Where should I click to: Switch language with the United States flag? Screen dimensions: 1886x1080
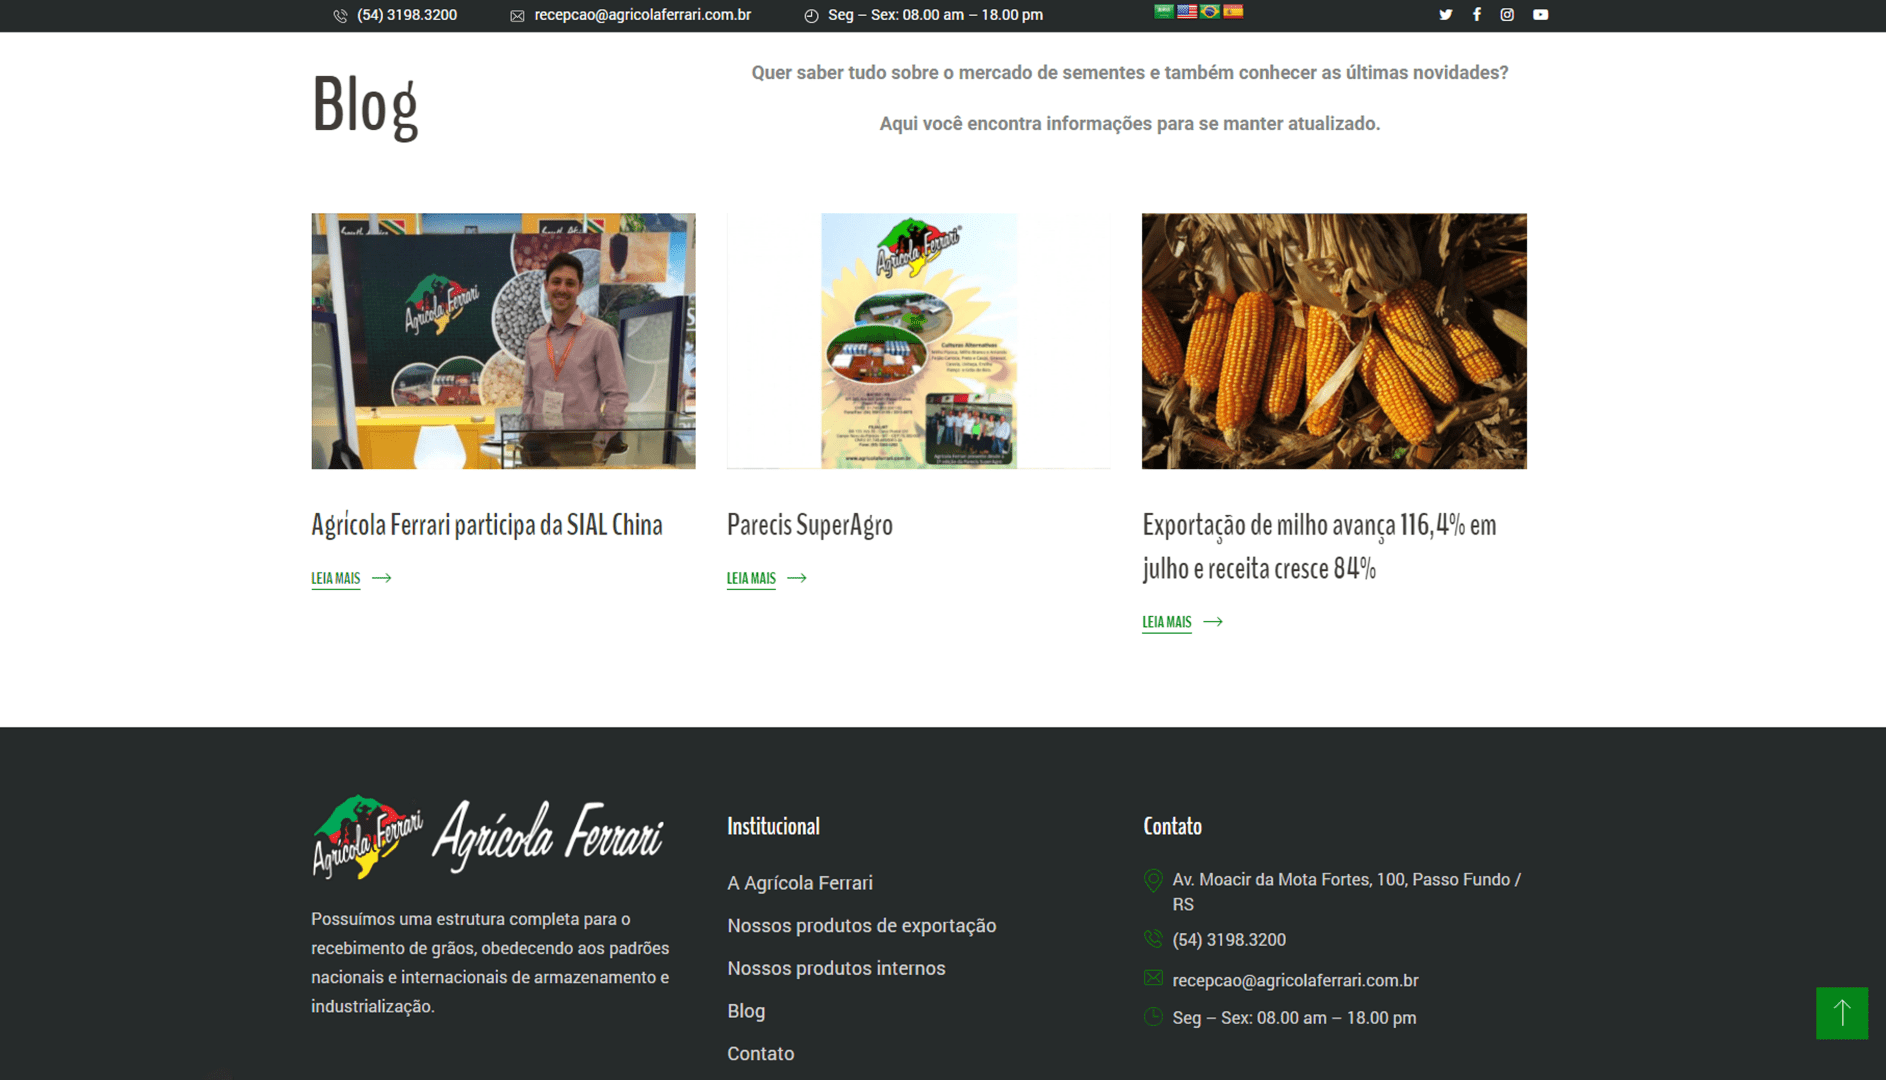(1187, 12)
